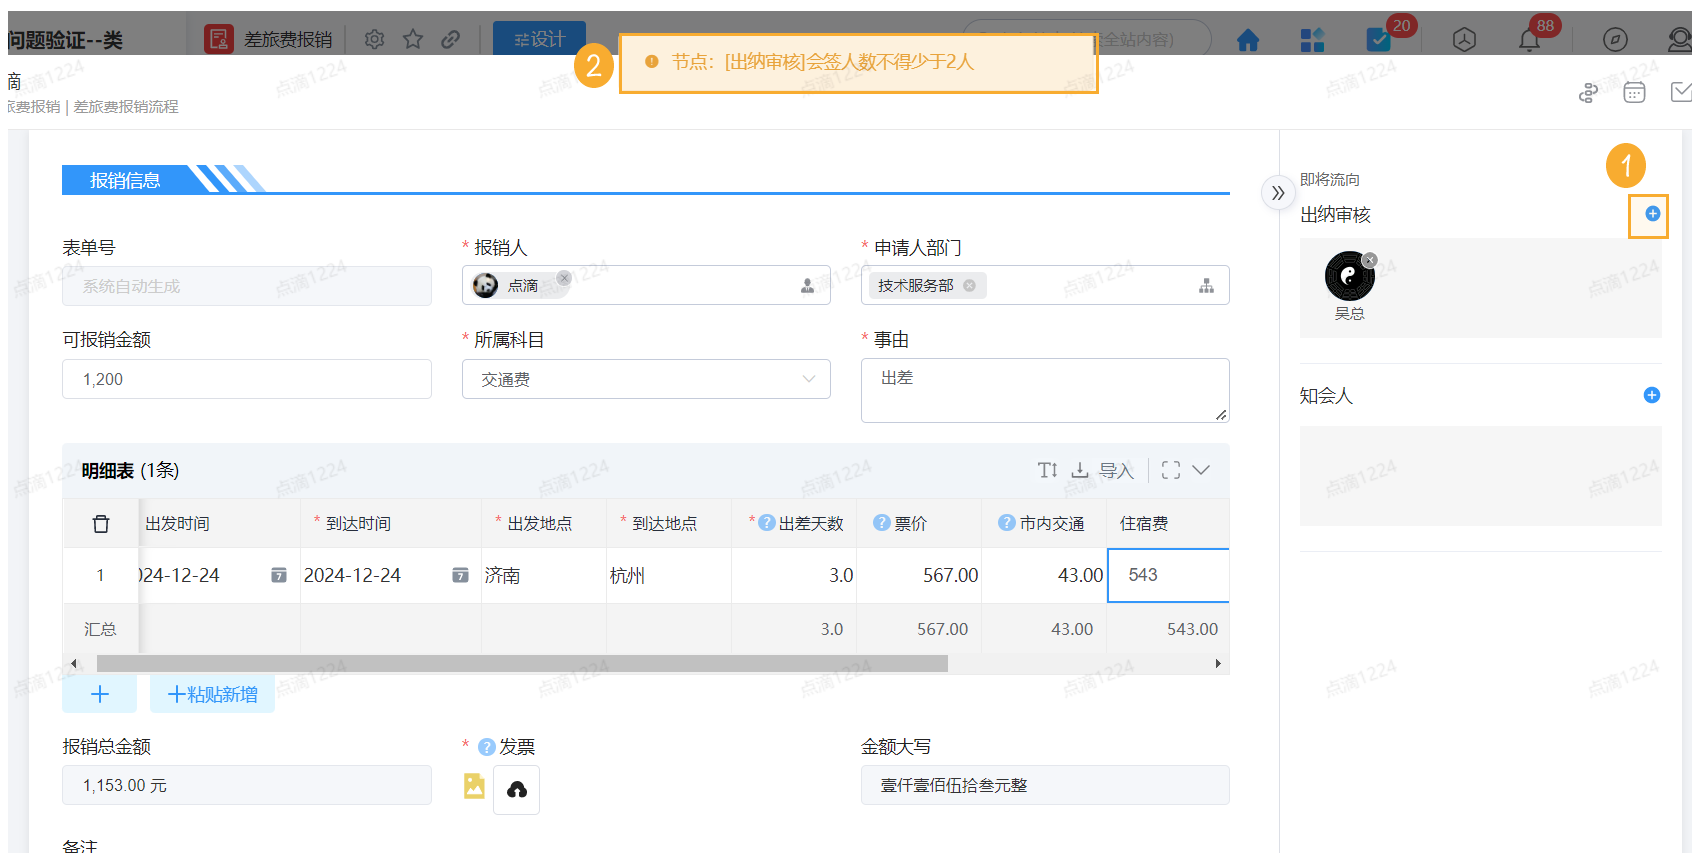Click the text size icon in 明细表
This screenshot has height=866, width=1708.
tap(1047, 470)
